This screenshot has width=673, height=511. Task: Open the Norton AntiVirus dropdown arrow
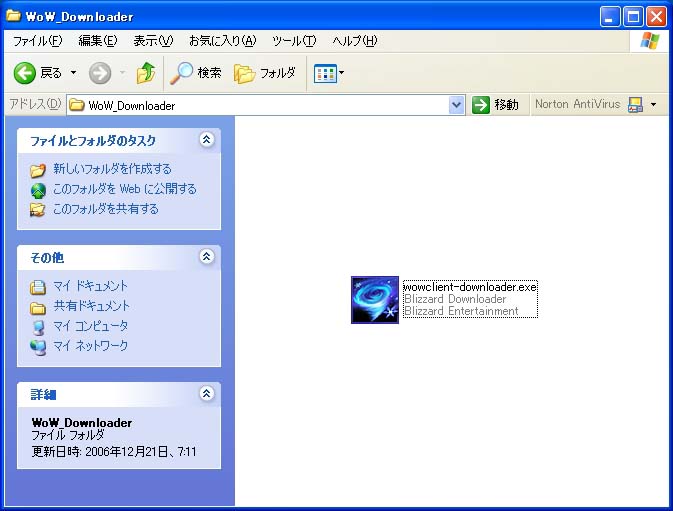[x=653, y=104]
